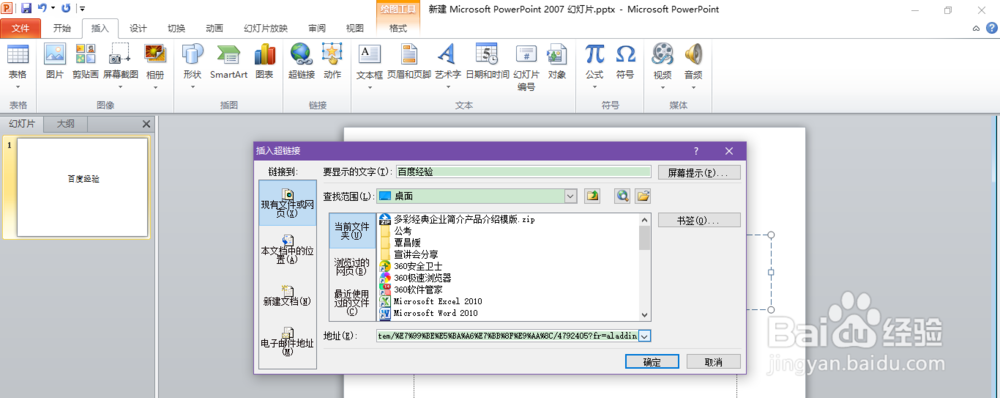1000x398 pixels.
Task: Click the 要显示的文字 text field
Action: pyautogui.click(x=523, y=172)
